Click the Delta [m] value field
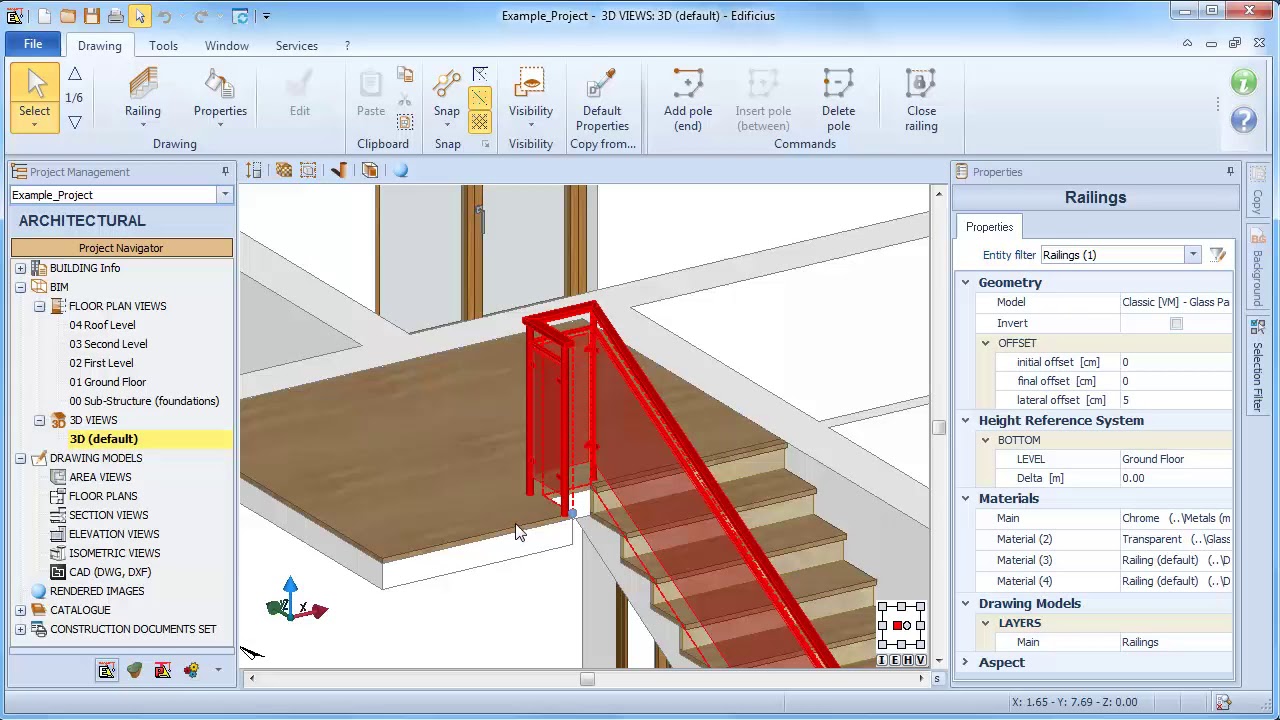 click(1176, 478)
